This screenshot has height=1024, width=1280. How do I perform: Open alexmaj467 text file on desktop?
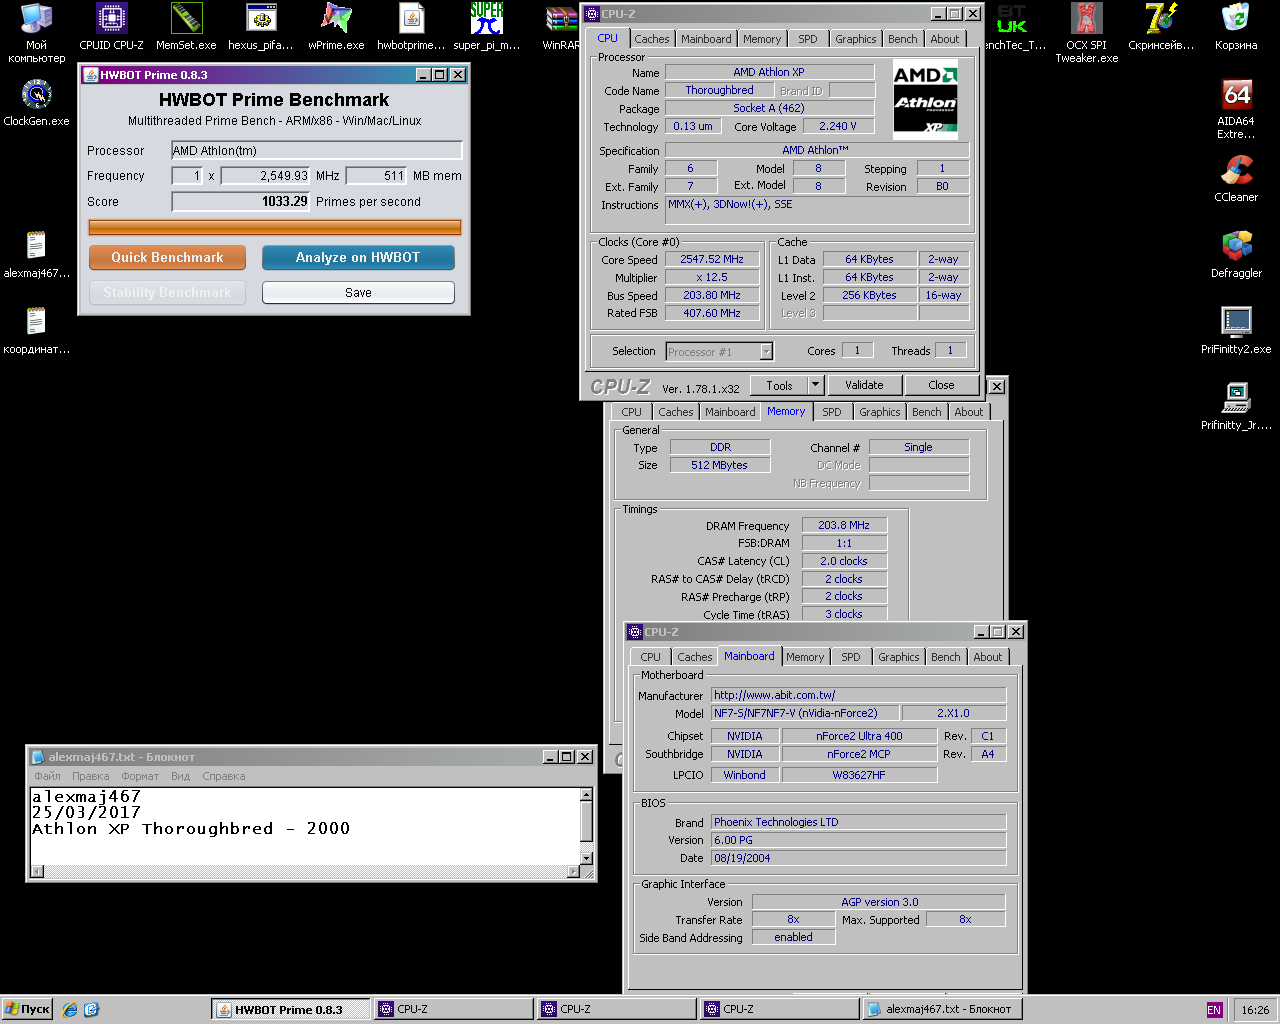(x=36, y=255)
